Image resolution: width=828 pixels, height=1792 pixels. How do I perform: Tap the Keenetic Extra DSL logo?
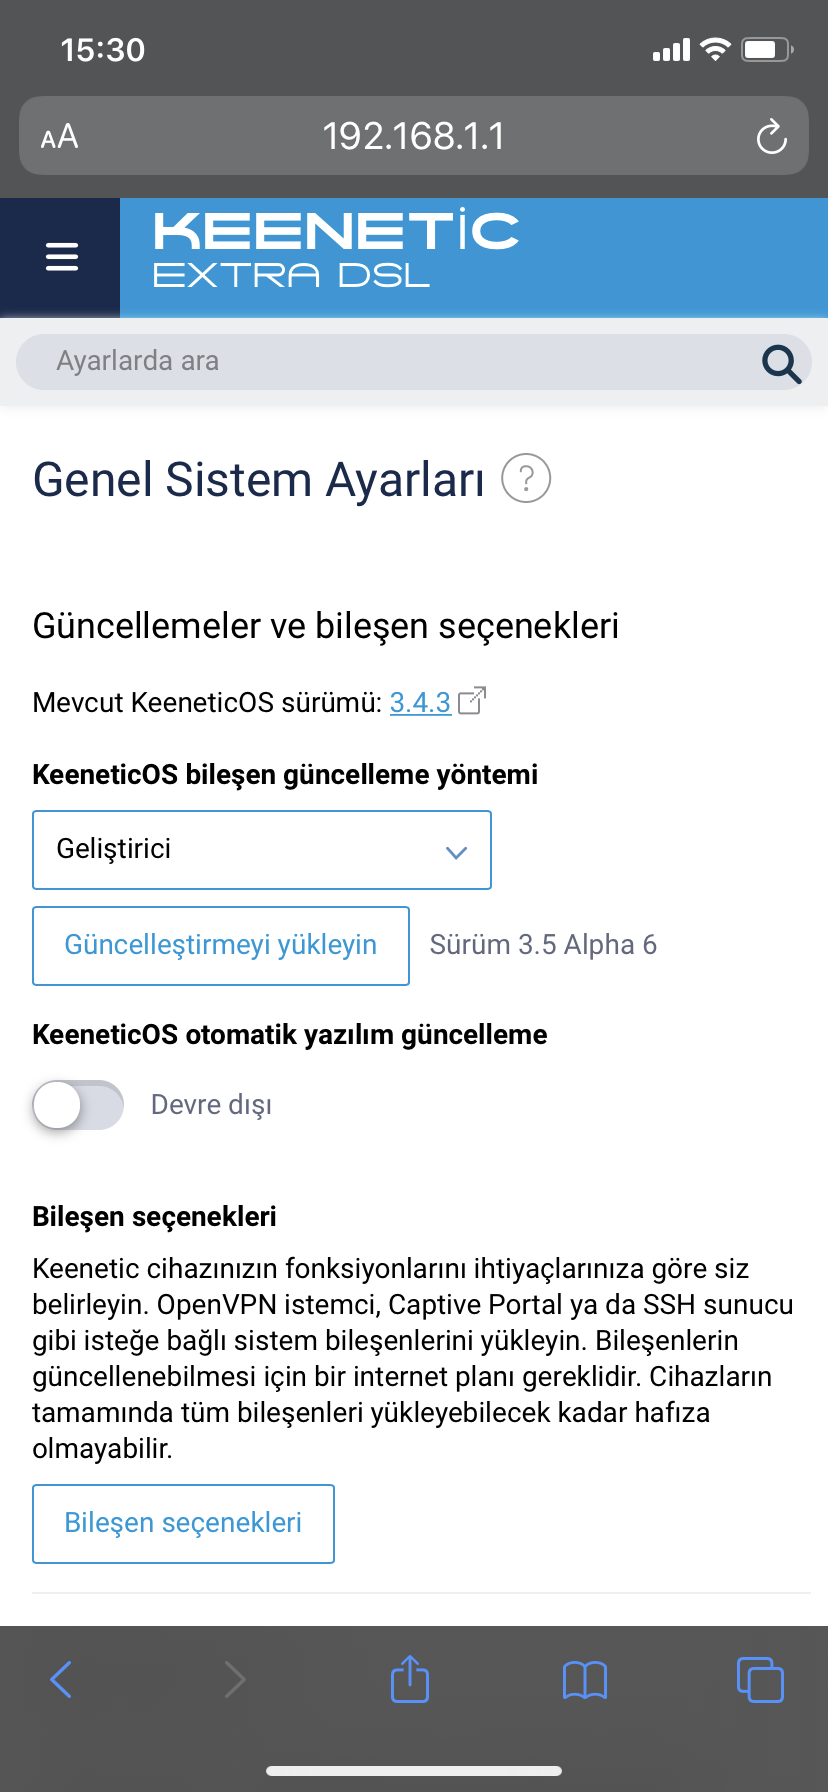click(x=336, y=249)
